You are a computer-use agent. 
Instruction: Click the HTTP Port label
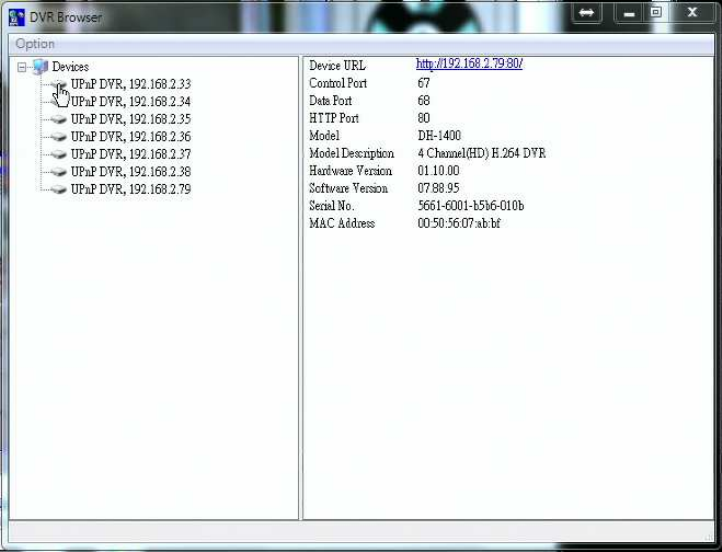click(334, 118)
